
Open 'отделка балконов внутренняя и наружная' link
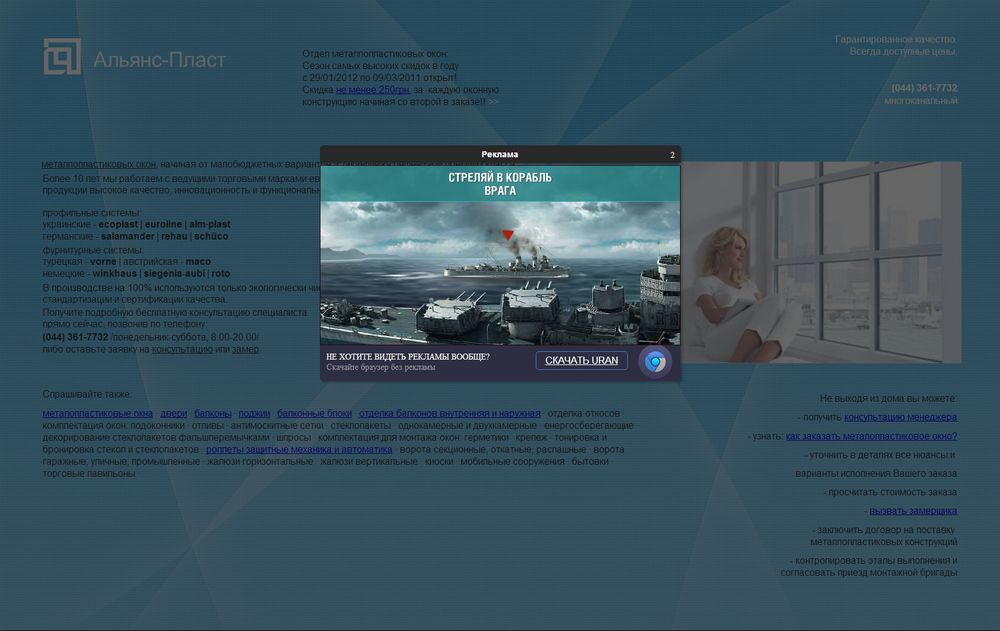[x=450, y=413]
